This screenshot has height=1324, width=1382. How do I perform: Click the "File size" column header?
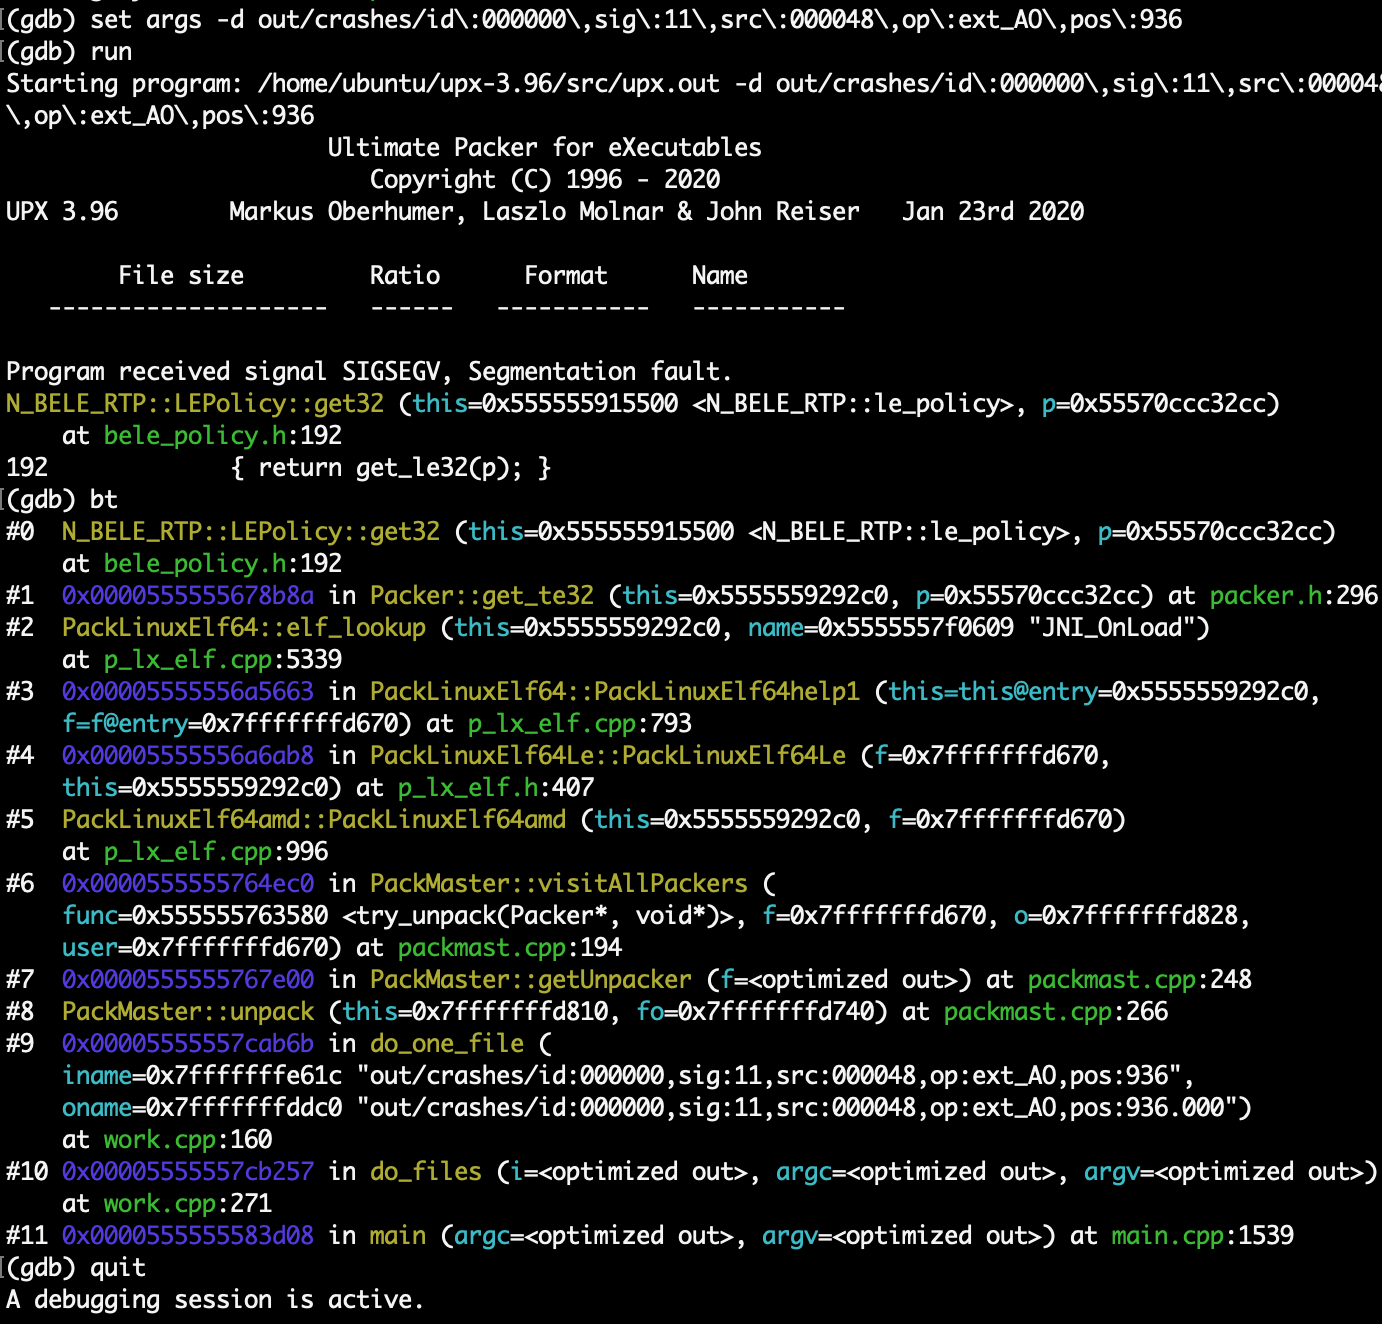click(x=180, y=276)
